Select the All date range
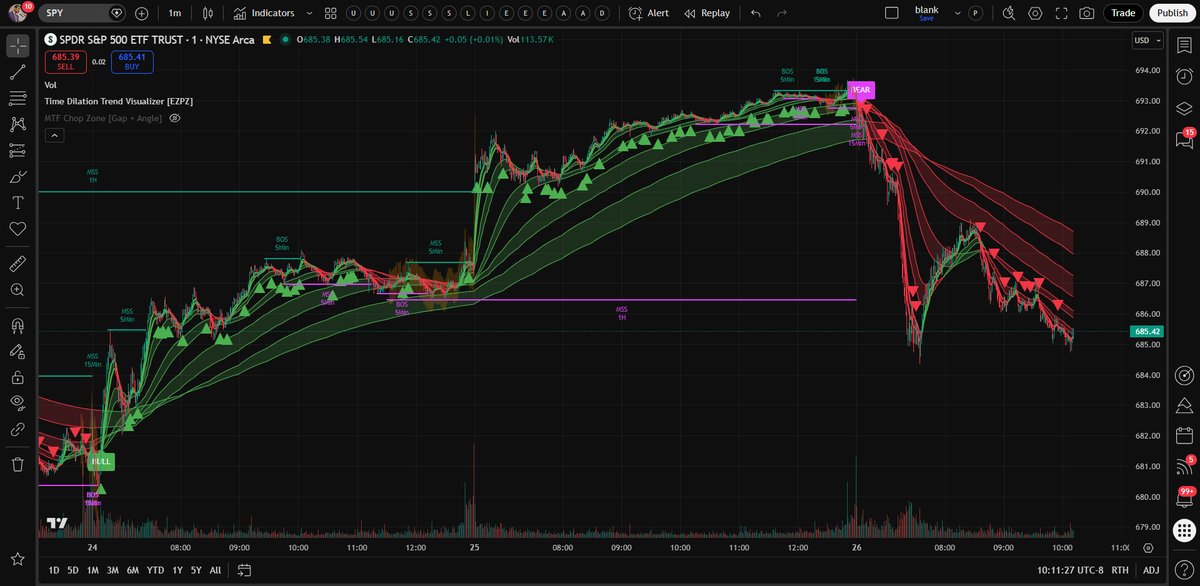The width and height of the screenshot is (1200, 586). point(215,570)
